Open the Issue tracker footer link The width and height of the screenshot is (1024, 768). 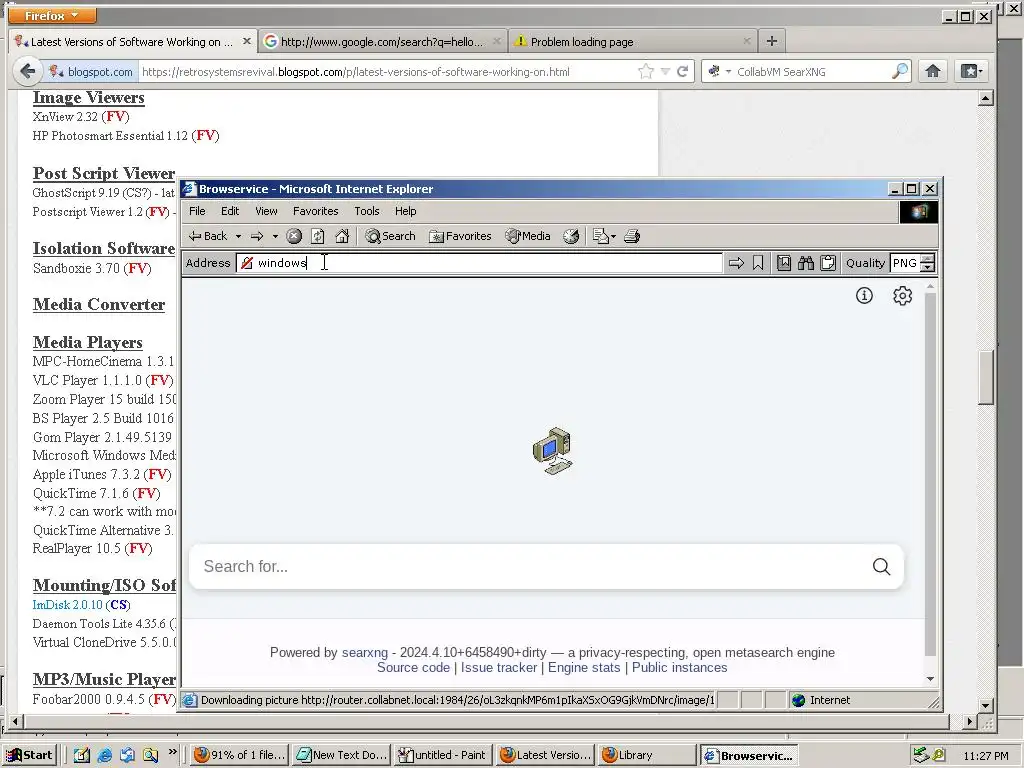click(x=499, y=667)
